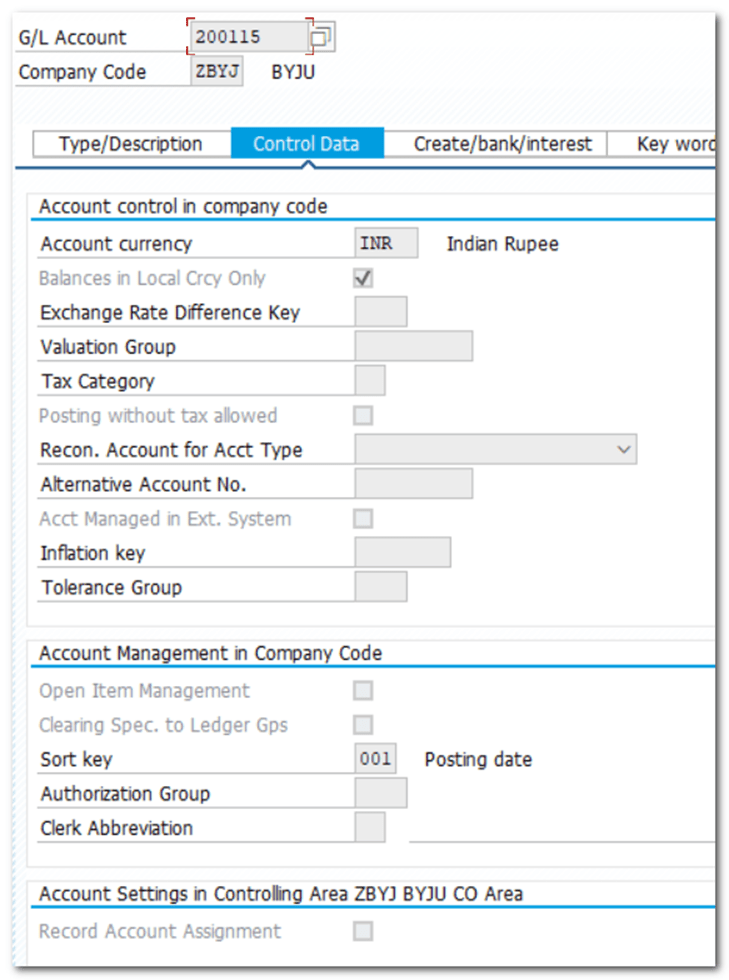The width and height of the screenshot is (729, 980).
Task: Click the Valuation Group input field
Action: point(413,346)
